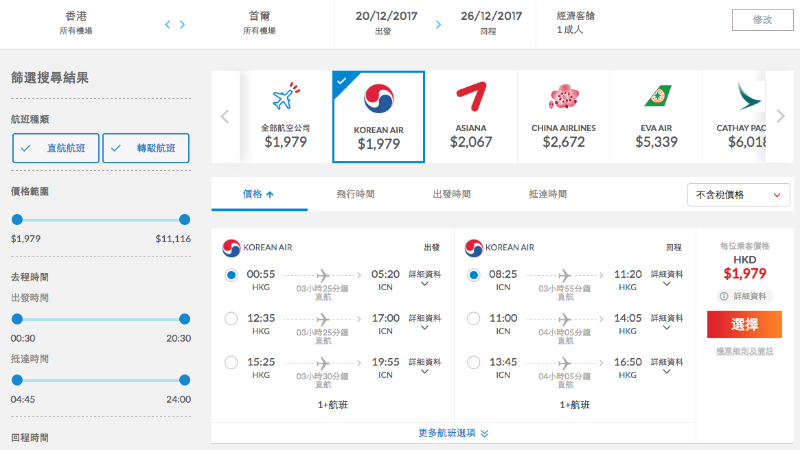Viewport: 800px width, 450px height.
Task: Select the China Airlines card
Action: 564,117
